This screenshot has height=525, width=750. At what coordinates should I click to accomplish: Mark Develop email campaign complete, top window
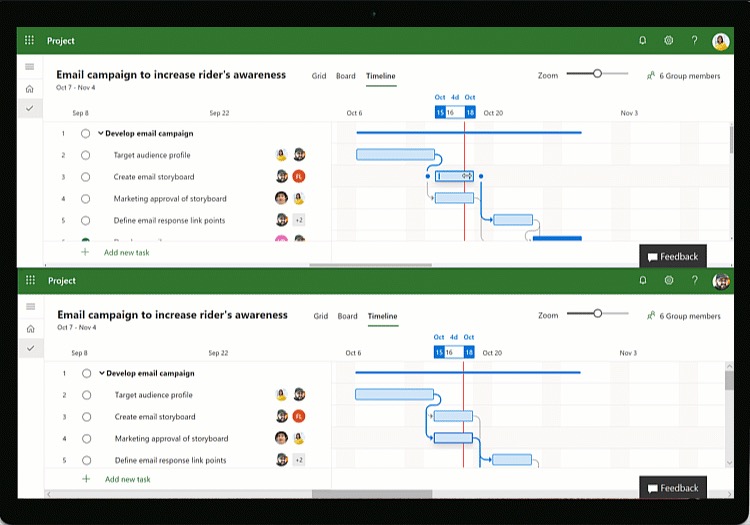tap(86, 133)
